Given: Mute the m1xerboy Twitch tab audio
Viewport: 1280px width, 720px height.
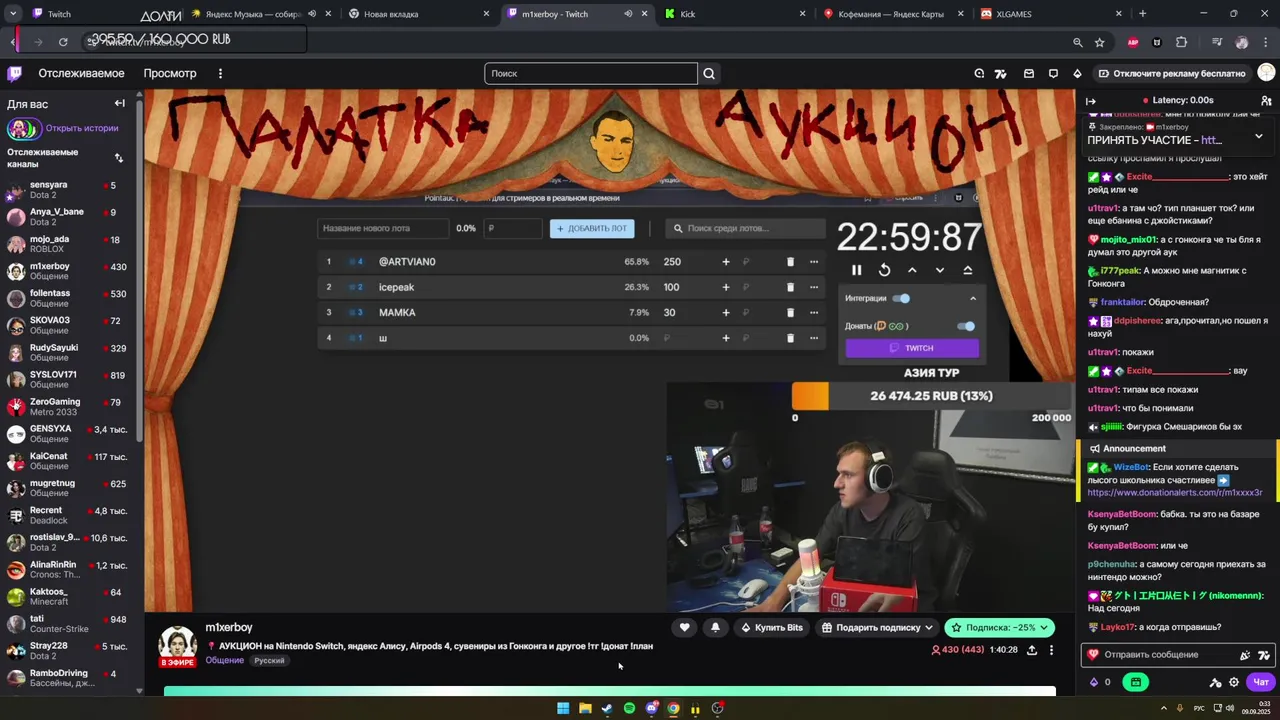Looking at the screenshot, I should point(628,14).
